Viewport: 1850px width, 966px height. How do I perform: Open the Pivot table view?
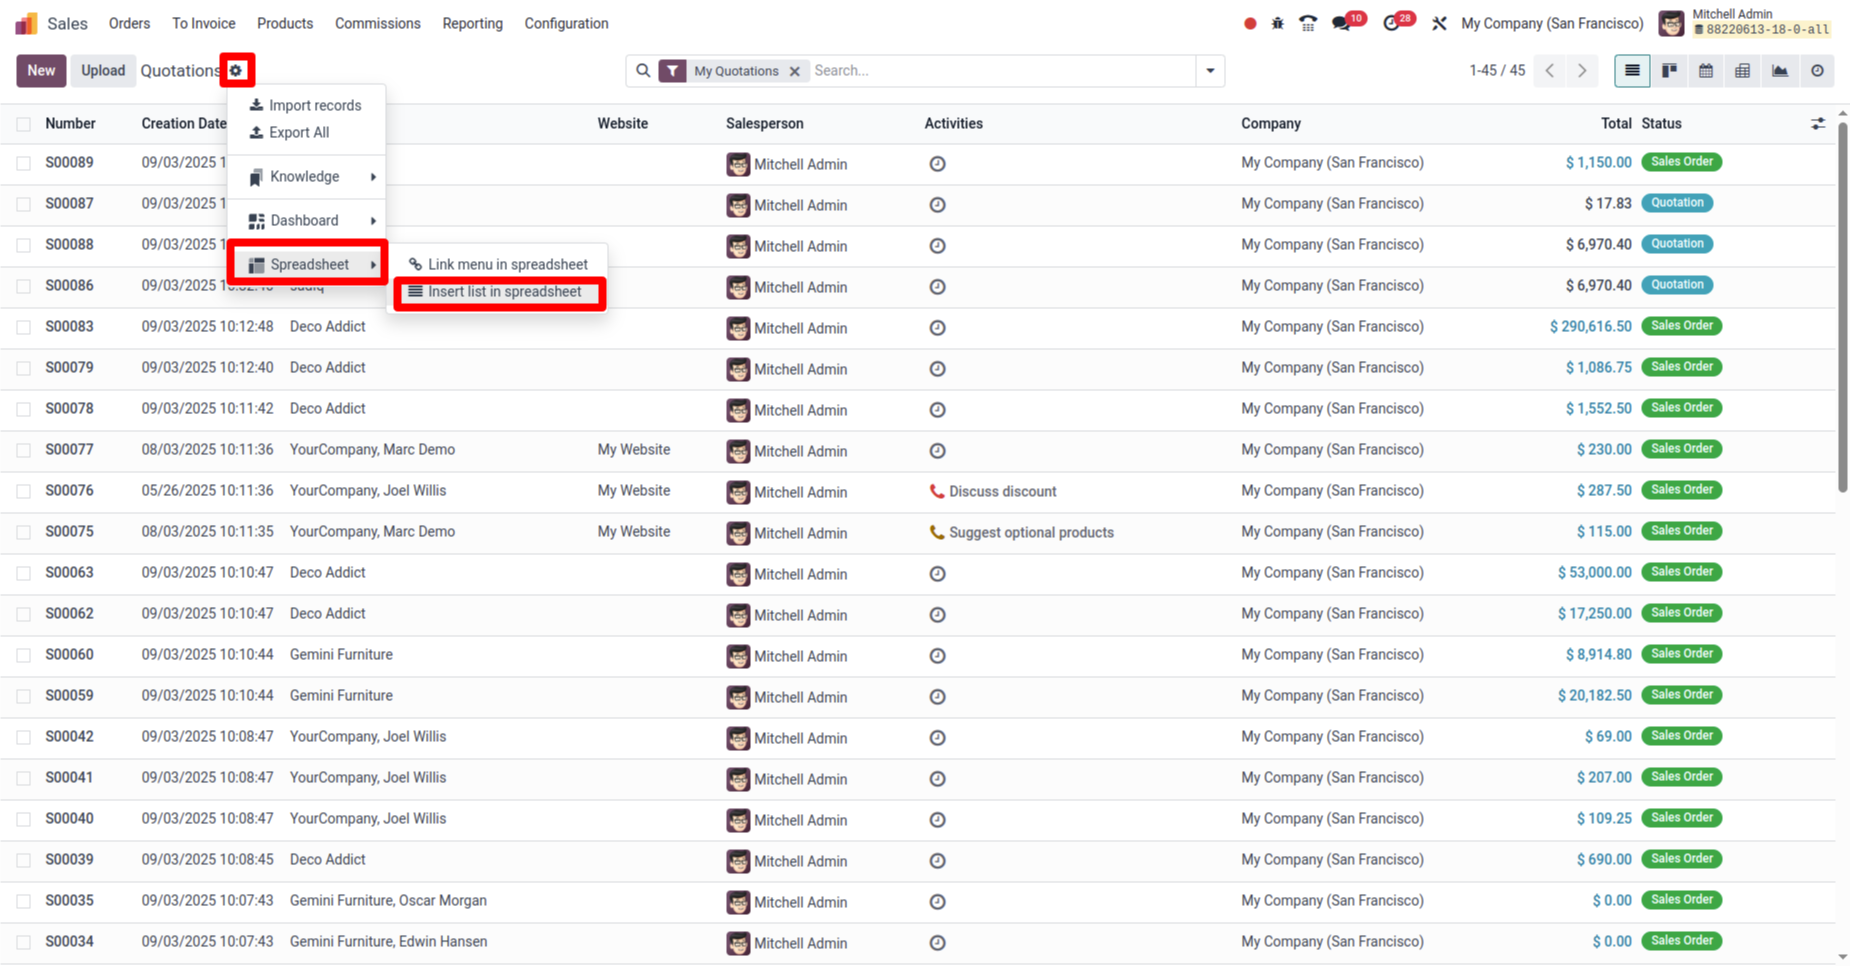[x=1743, y=71]
